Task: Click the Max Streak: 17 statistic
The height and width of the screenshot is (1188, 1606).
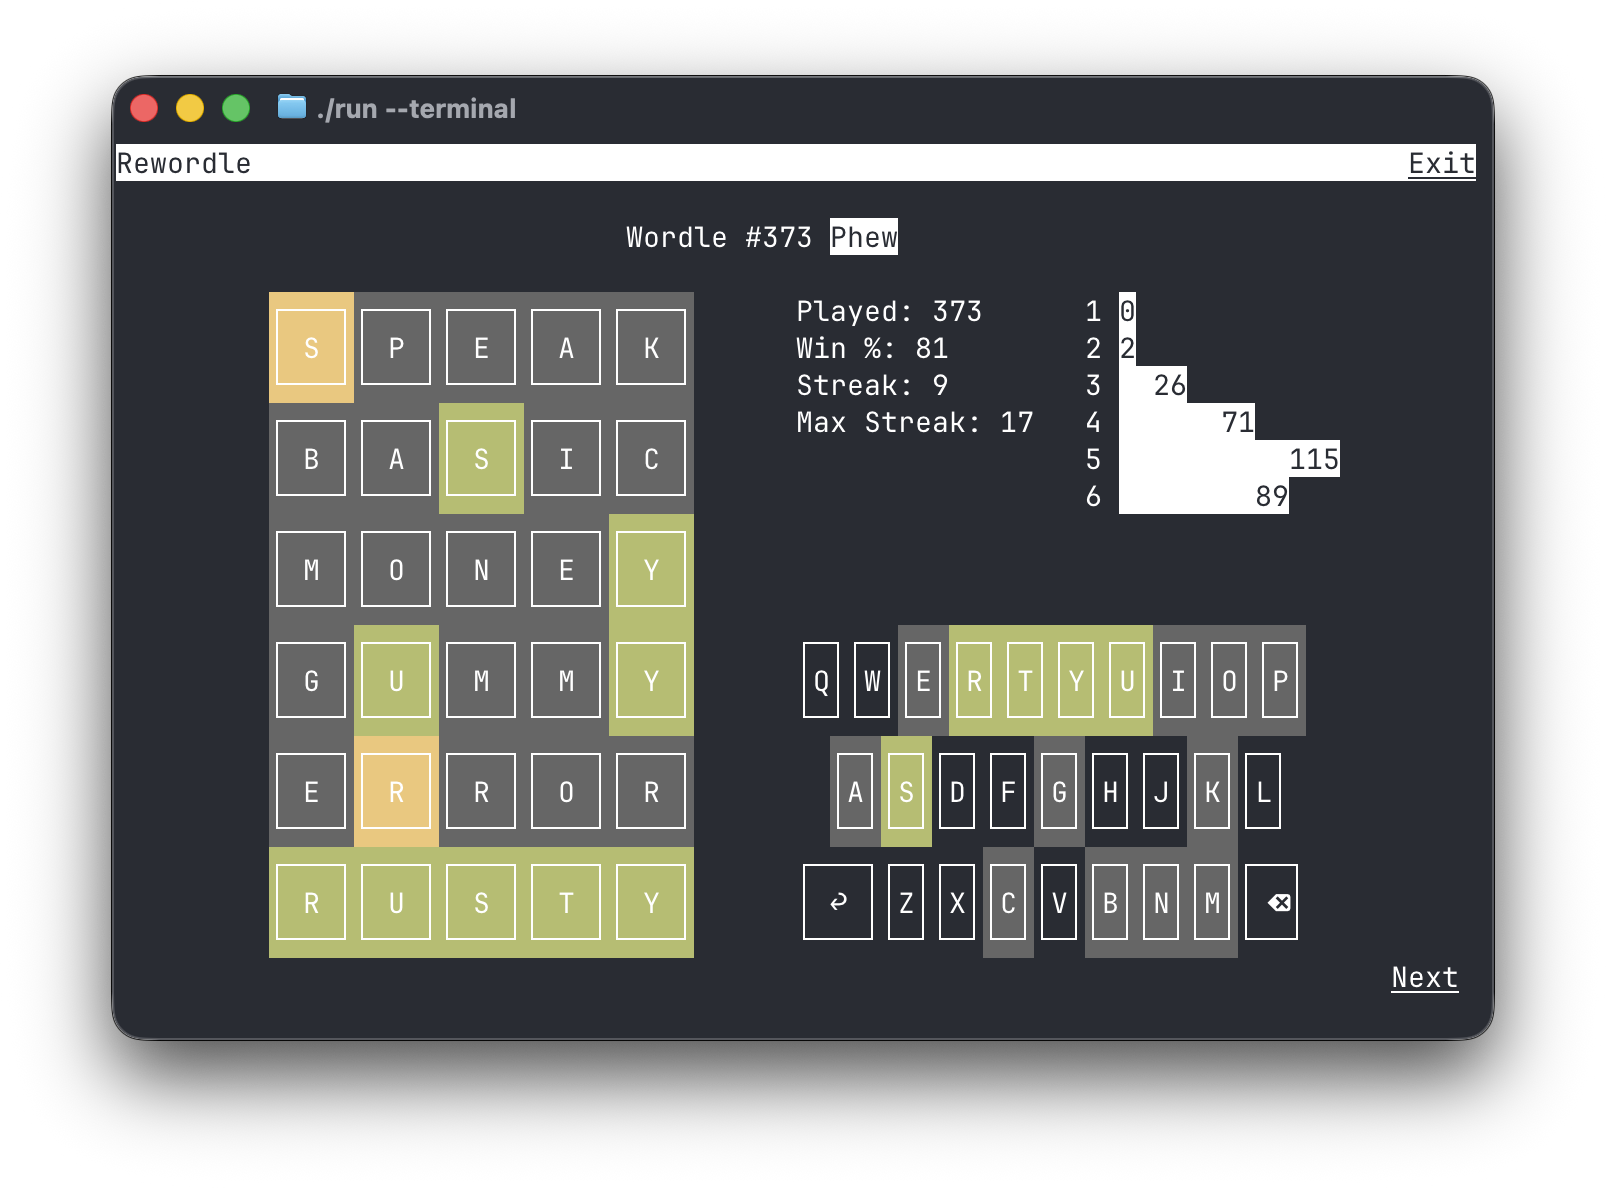Action: pos(915,422)
